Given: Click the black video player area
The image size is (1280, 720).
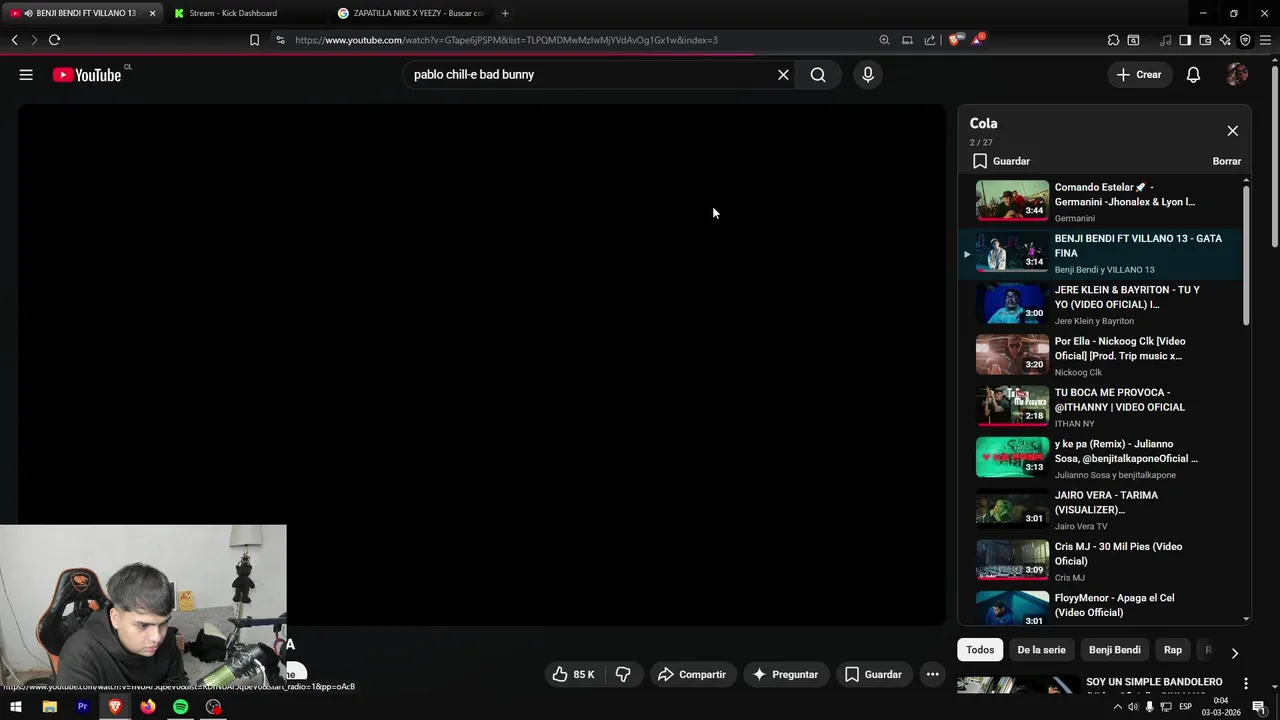Looking at the screenshot, I should (x=481, y=365).
